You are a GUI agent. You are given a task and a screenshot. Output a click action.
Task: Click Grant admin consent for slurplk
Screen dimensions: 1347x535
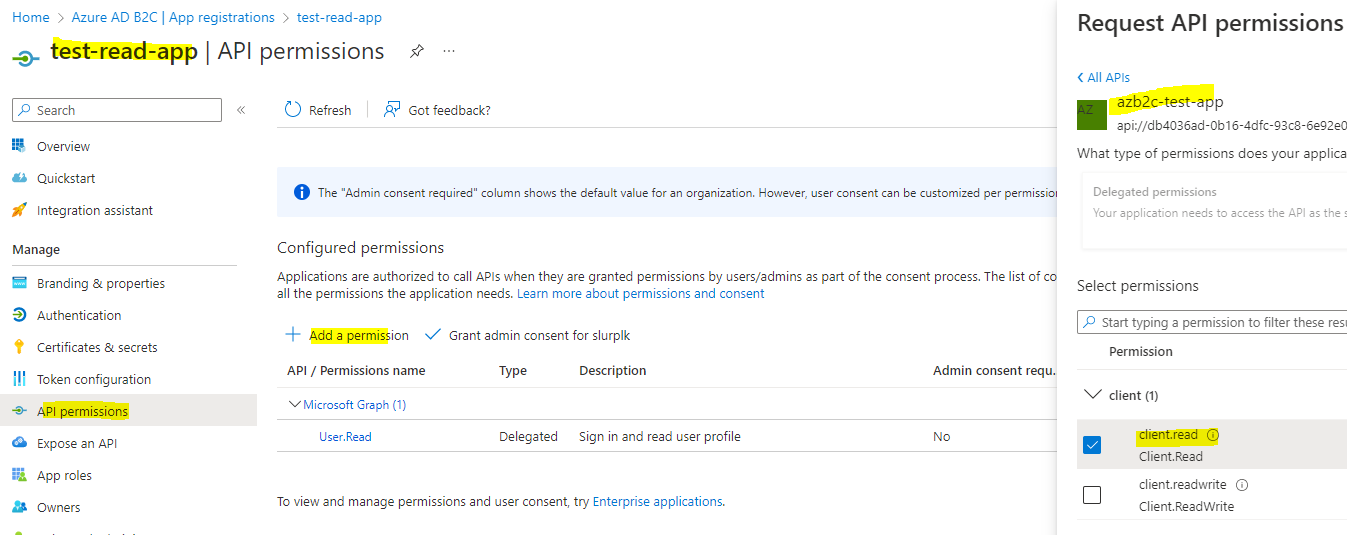point(528,335)
